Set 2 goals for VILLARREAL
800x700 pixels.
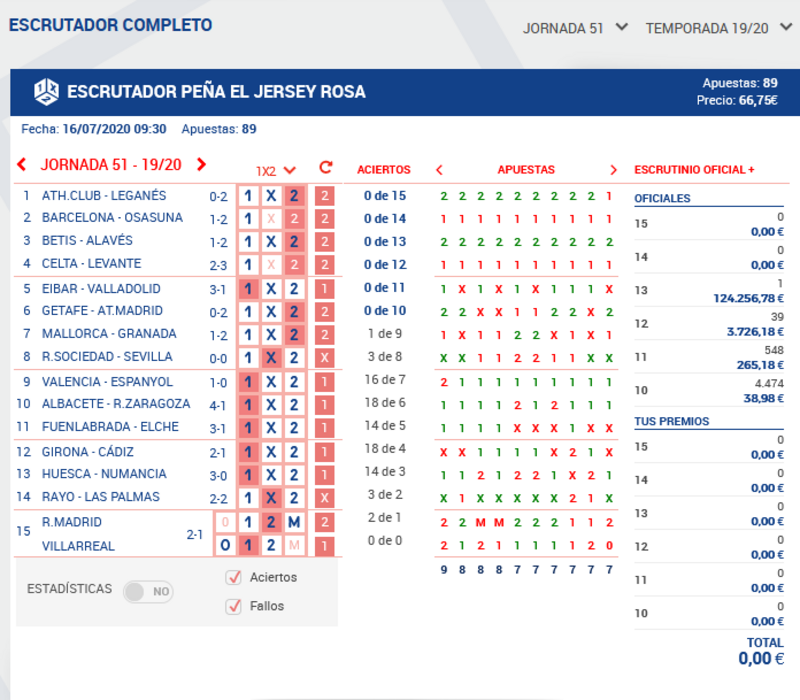pos(271,545)
